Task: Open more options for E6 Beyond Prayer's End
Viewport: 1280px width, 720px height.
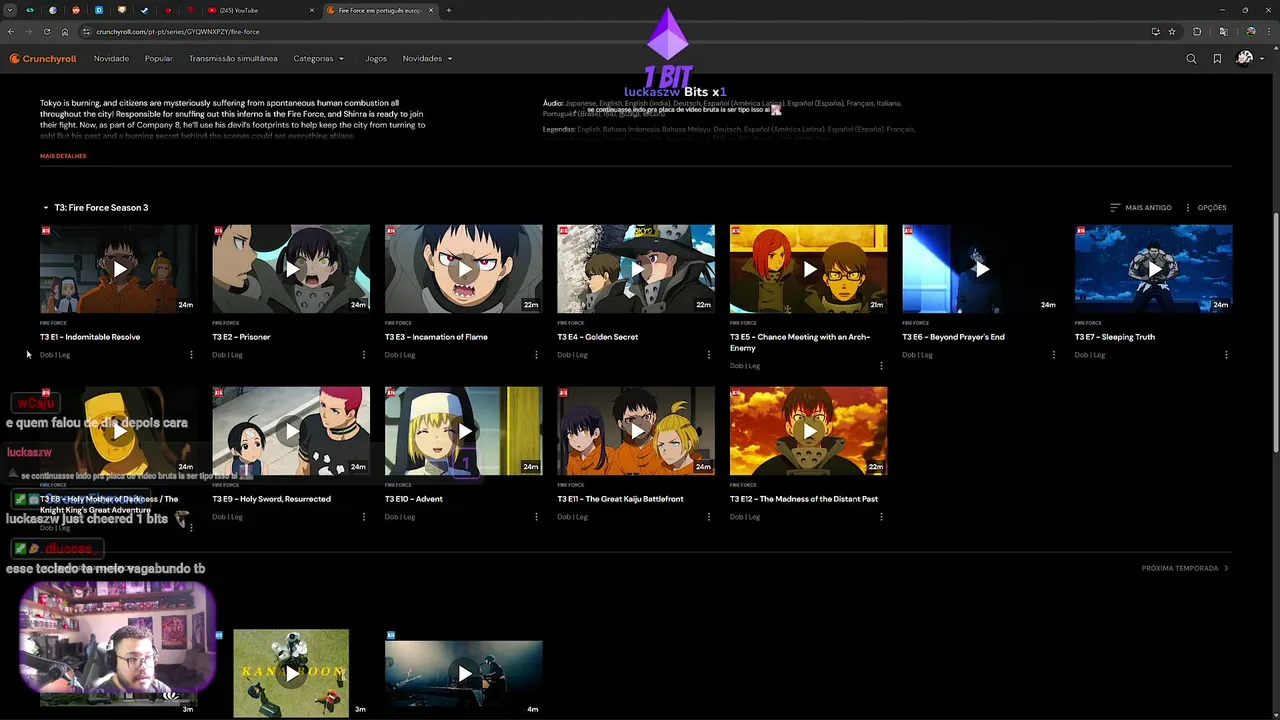Action: [x=1053, y=355]
